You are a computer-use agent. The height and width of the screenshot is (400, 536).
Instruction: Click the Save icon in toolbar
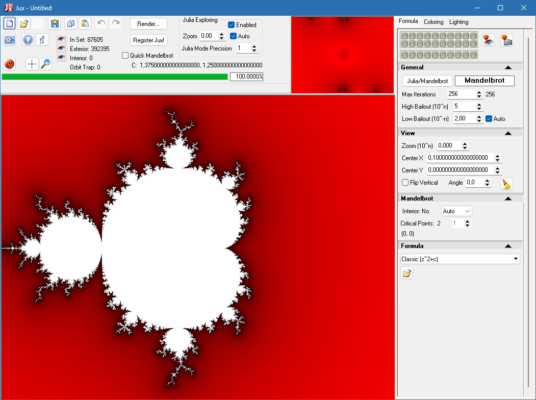coord(55,24)
